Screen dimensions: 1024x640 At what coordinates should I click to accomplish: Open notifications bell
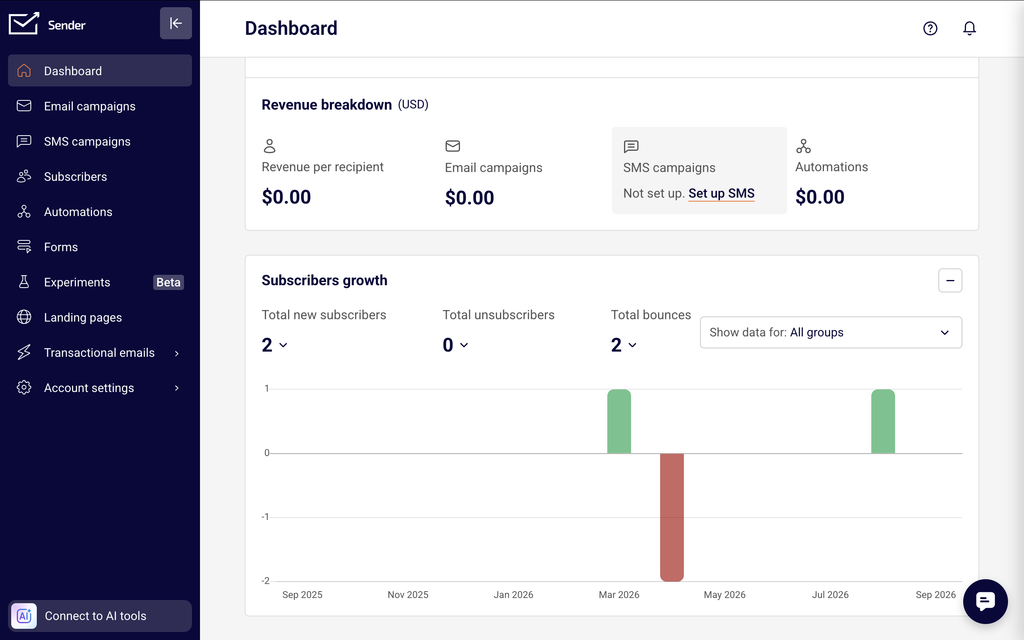pos(969,28)
